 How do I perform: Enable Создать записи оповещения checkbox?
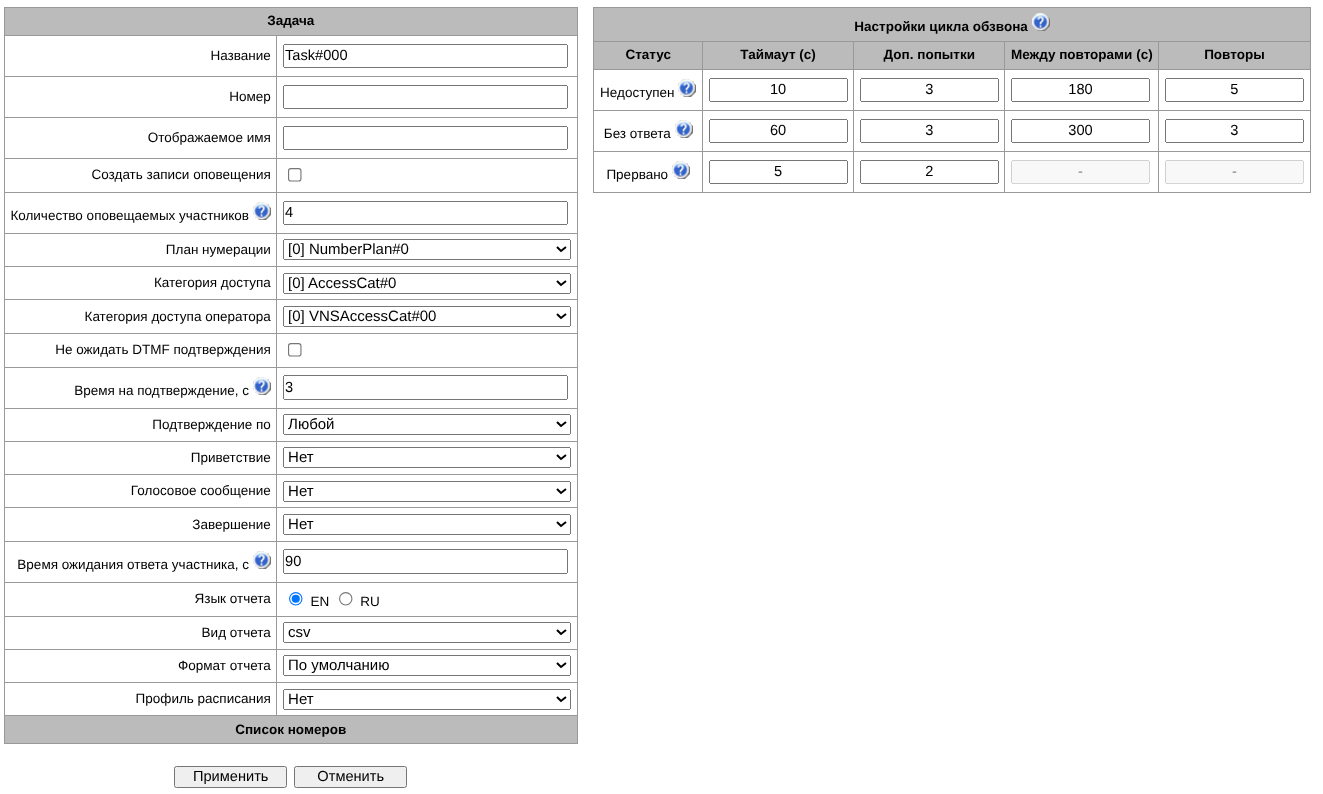point(295,175)
